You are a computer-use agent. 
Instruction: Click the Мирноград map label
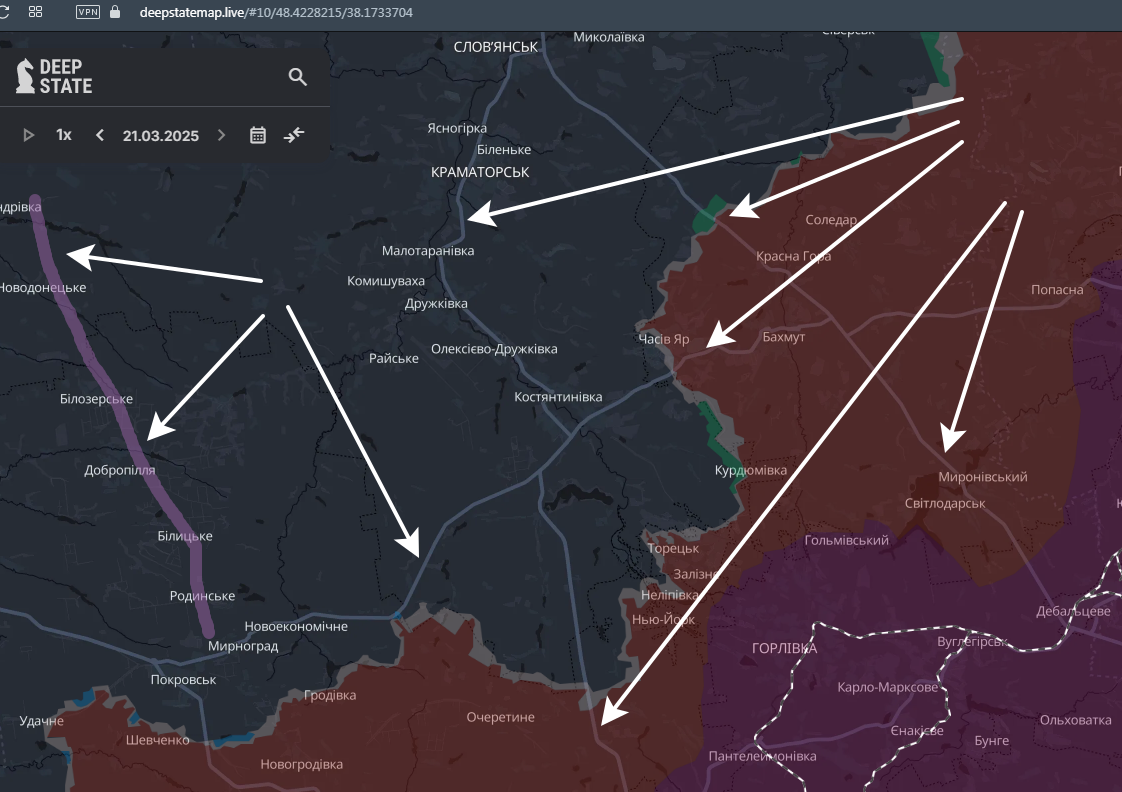243,647
